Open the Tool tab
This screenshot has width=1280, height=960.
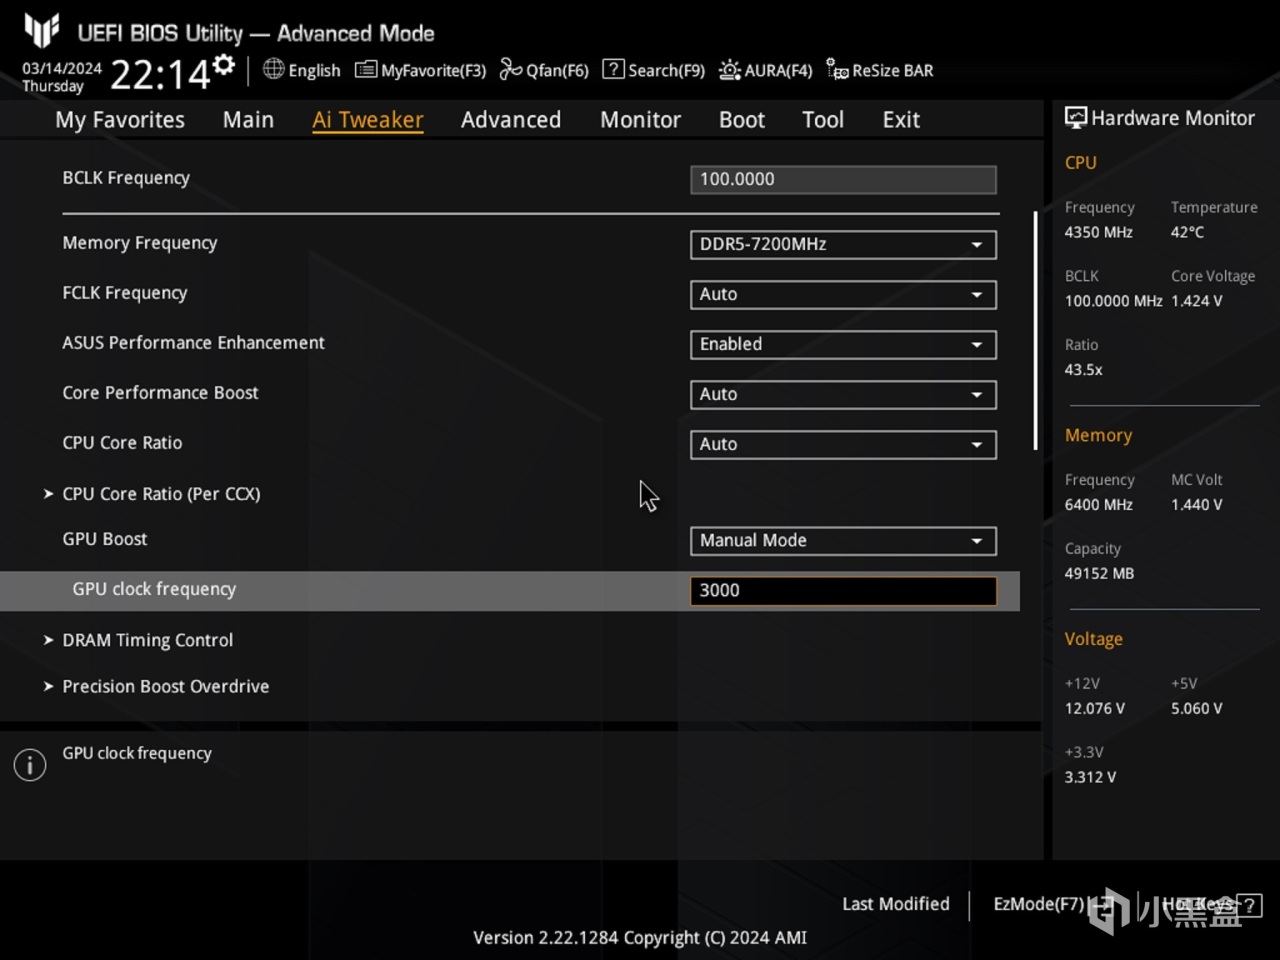pos(823,120)
